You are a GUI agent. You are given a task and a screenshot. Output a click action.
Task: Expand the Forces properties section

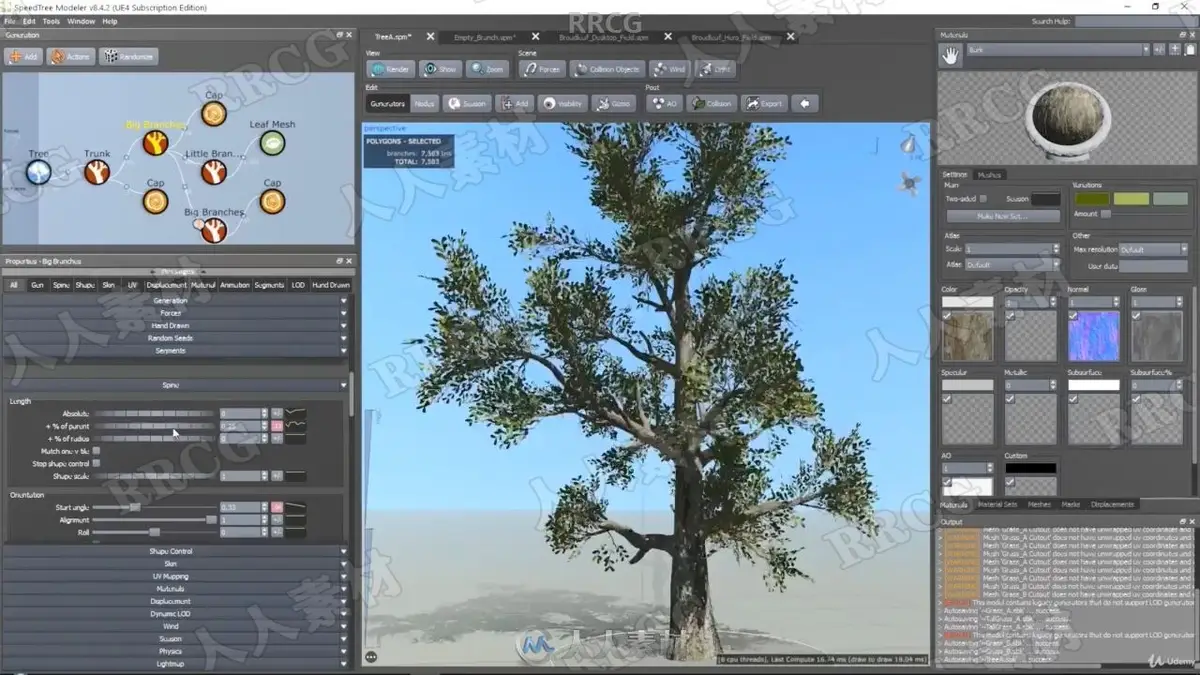176,313
